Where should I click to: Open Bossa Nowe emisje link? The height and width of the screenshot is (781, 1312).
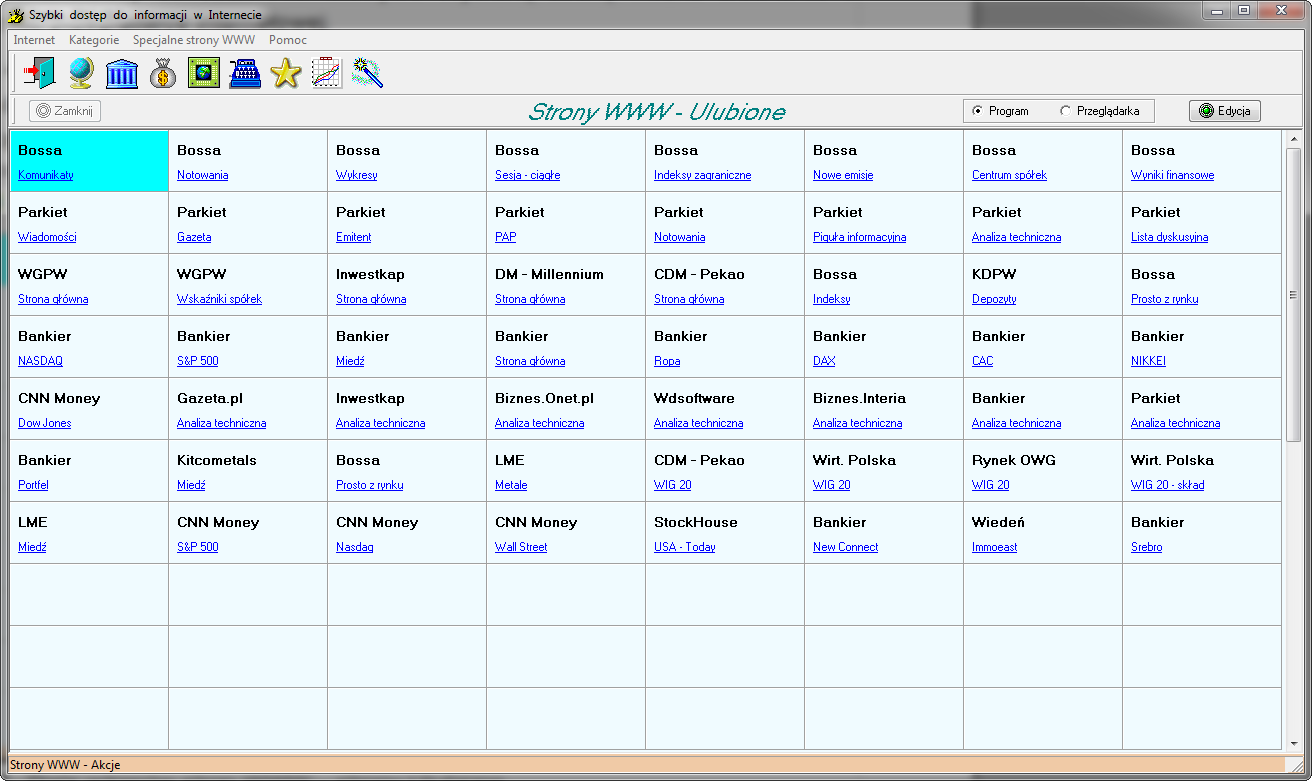(843, 175)
